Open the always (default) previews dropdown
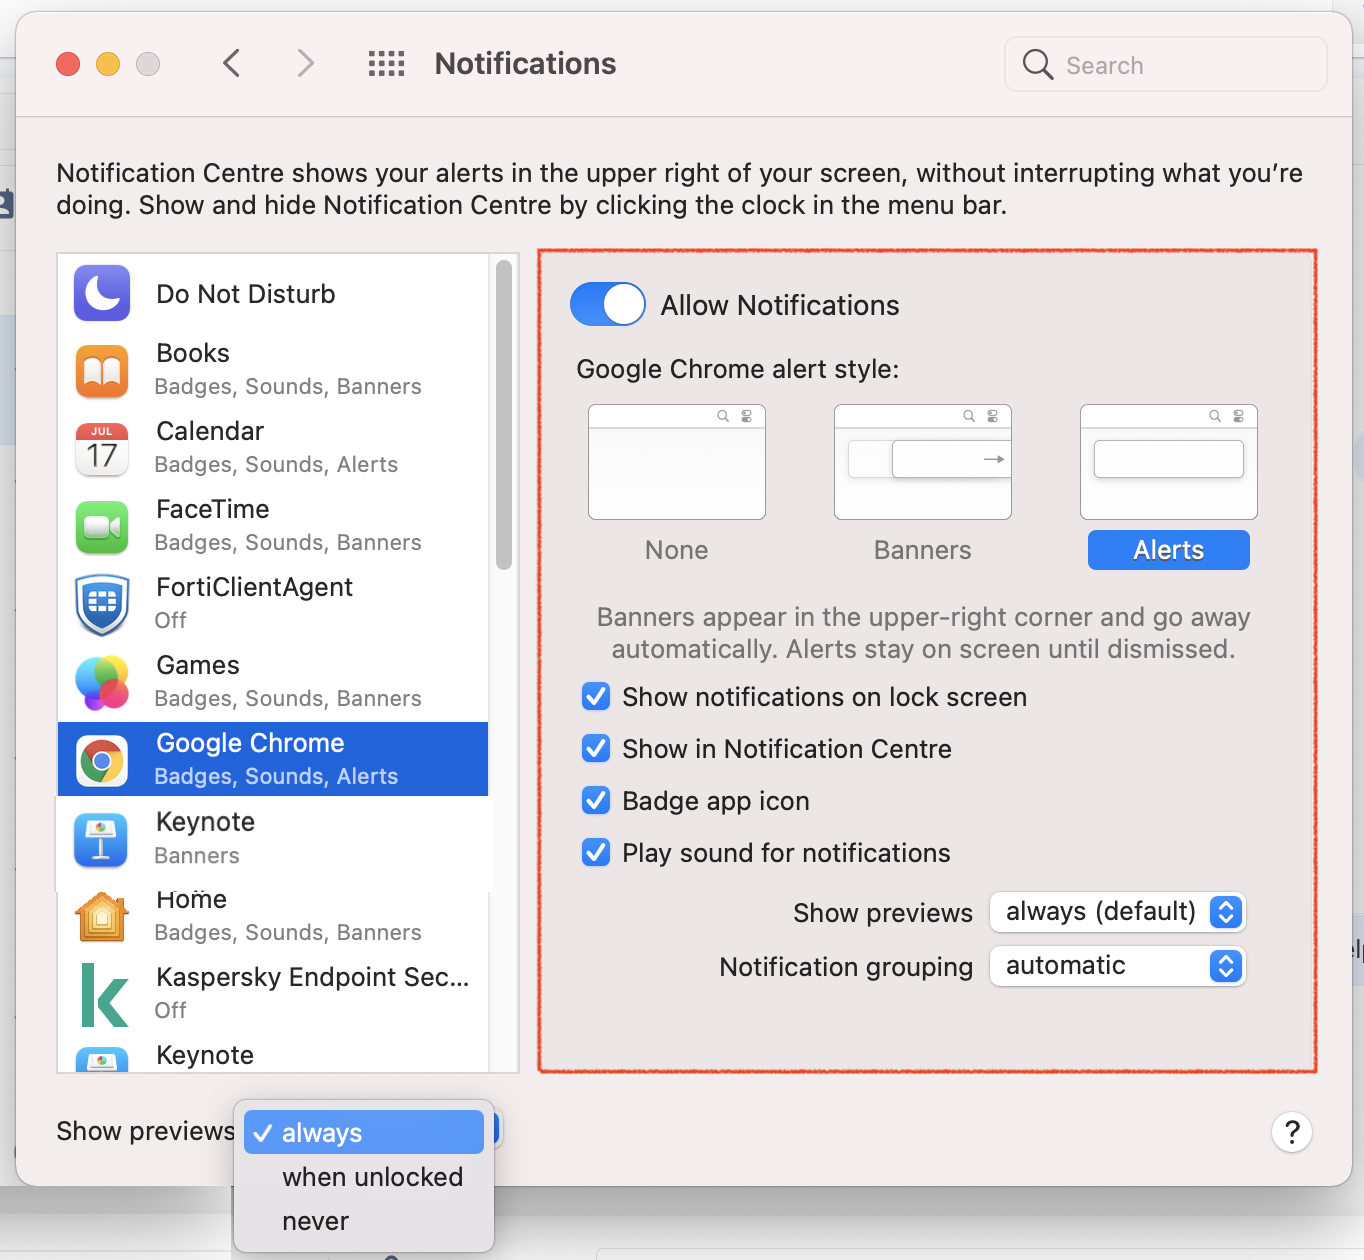Viewport: 1364px width, 1260px height. coord(1118,912)
